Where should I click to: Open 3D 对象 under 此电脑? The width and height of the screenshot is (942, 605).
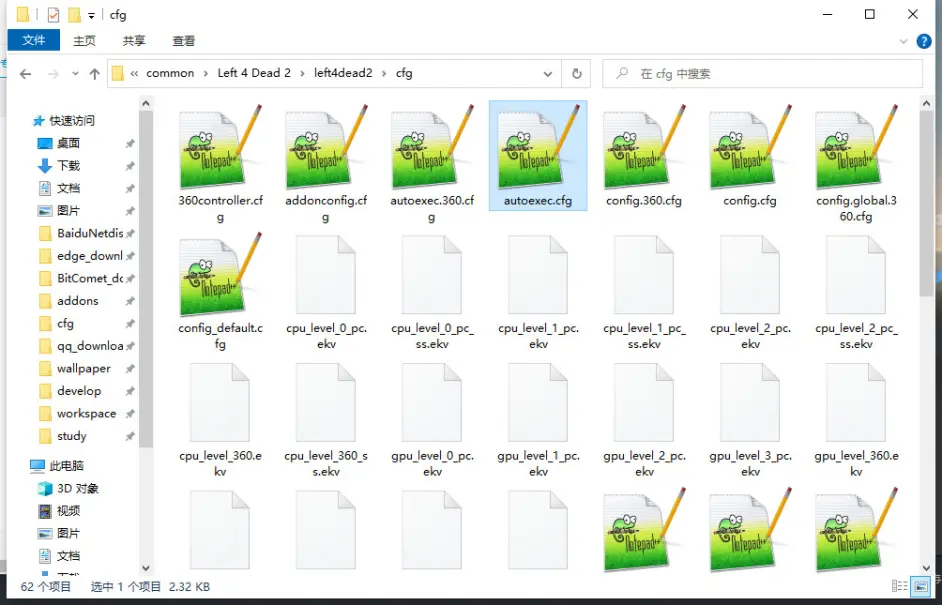click(x=77, y=488)
